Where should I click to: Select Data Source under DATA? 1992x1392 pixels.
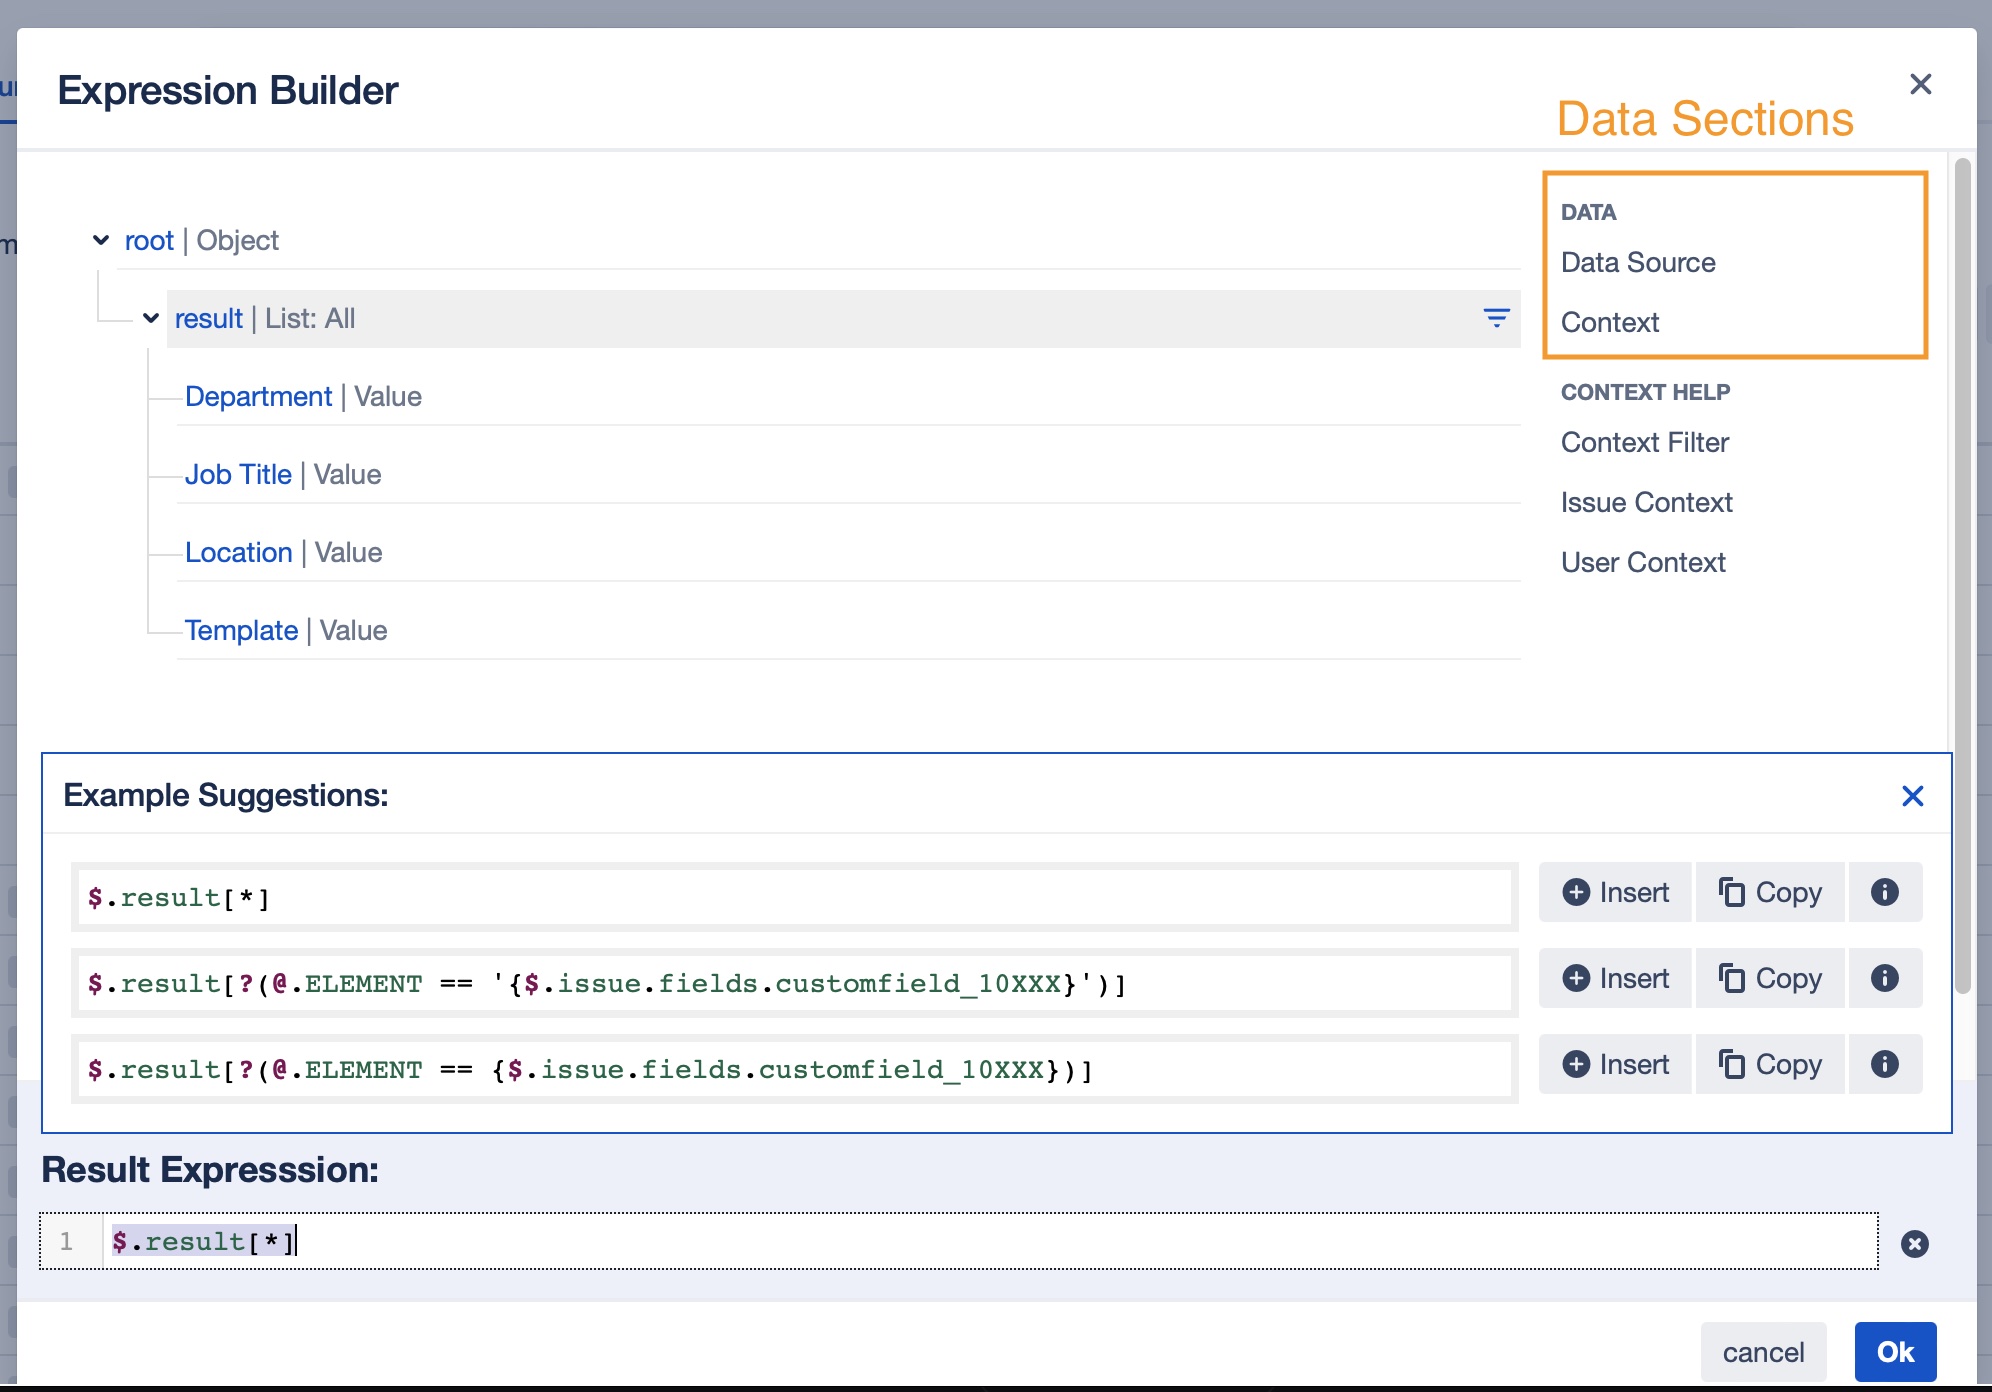1637,262
